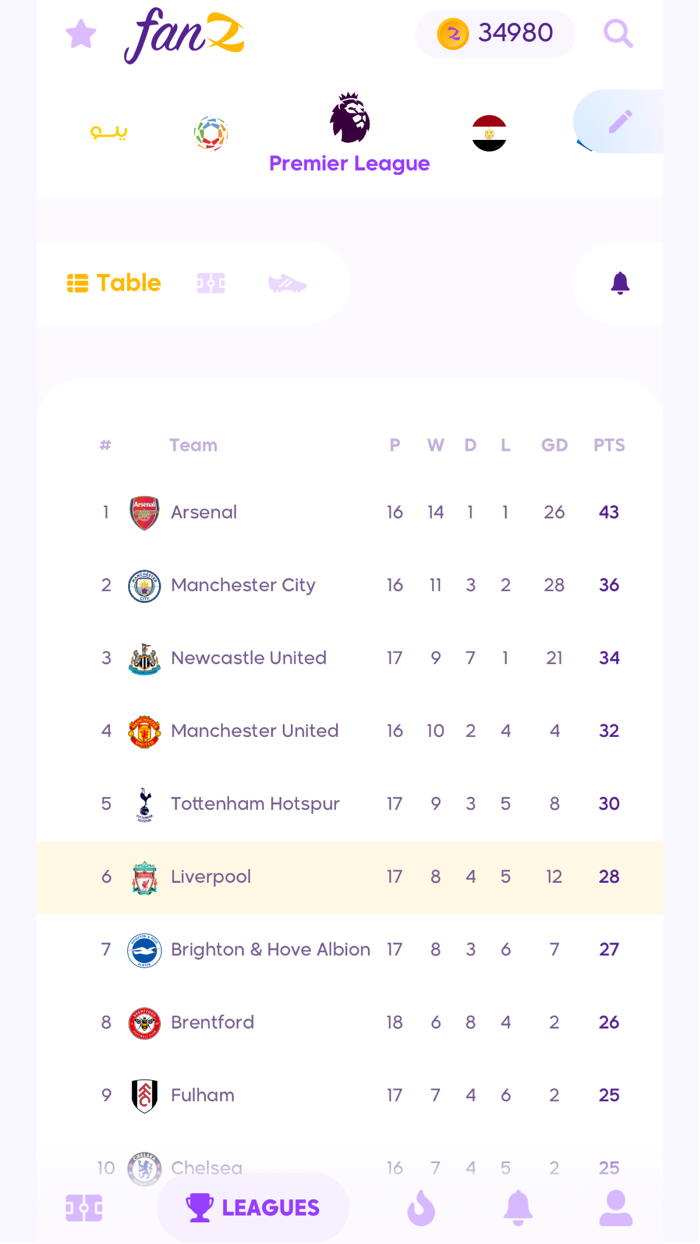Open the LEAGUES section
The width and height of the screenshot is (700, 1244).
coord(252,1208)
